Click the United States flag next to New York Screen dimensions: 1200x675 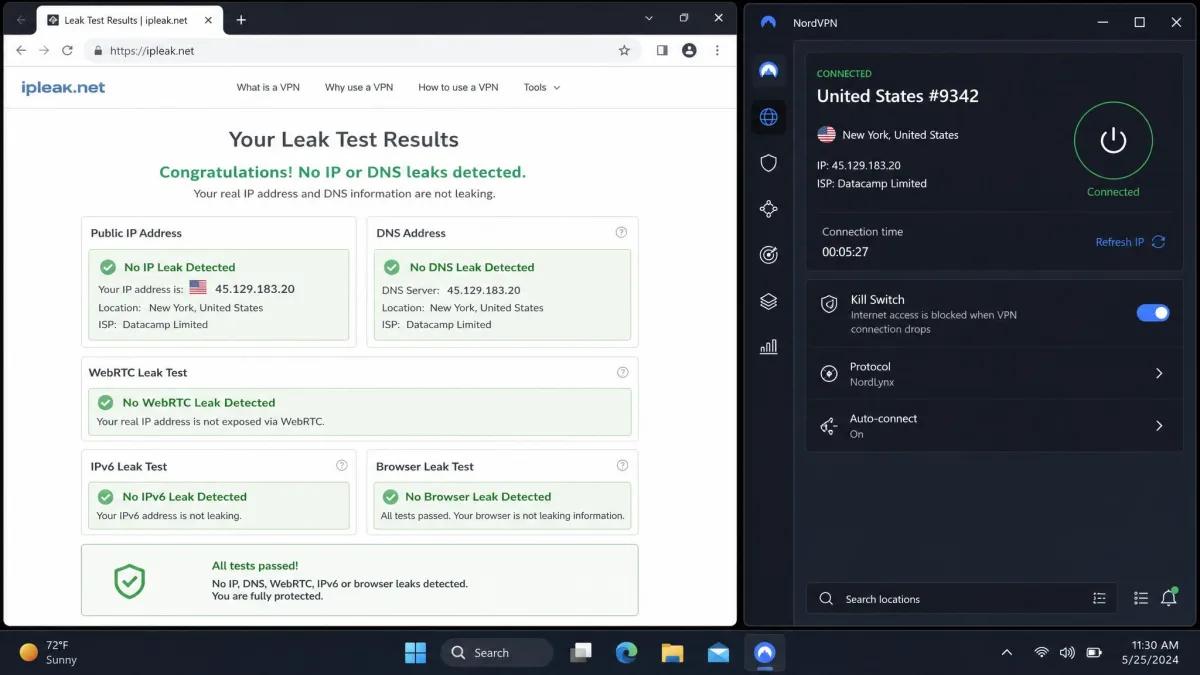pos(826,134)
